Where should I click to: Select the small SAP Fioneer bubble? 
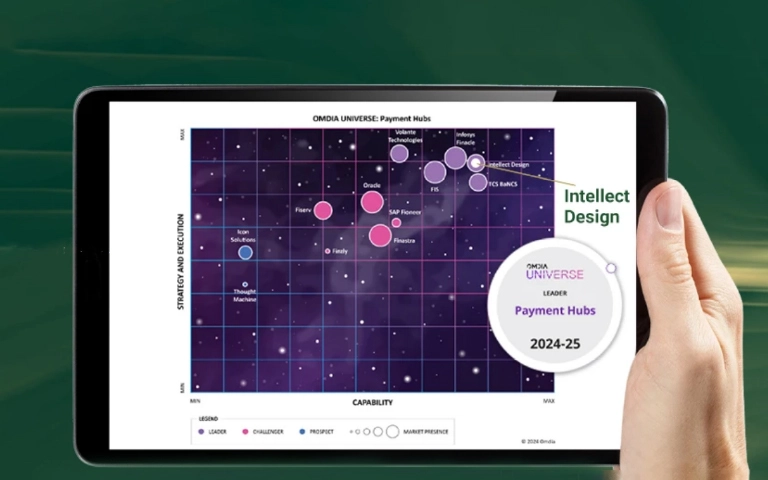[396, 223]
